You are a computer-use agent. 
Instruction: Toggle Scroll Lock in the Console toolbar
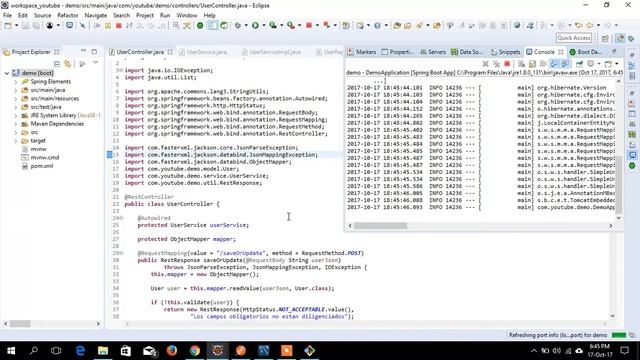[x=532, y=64]
